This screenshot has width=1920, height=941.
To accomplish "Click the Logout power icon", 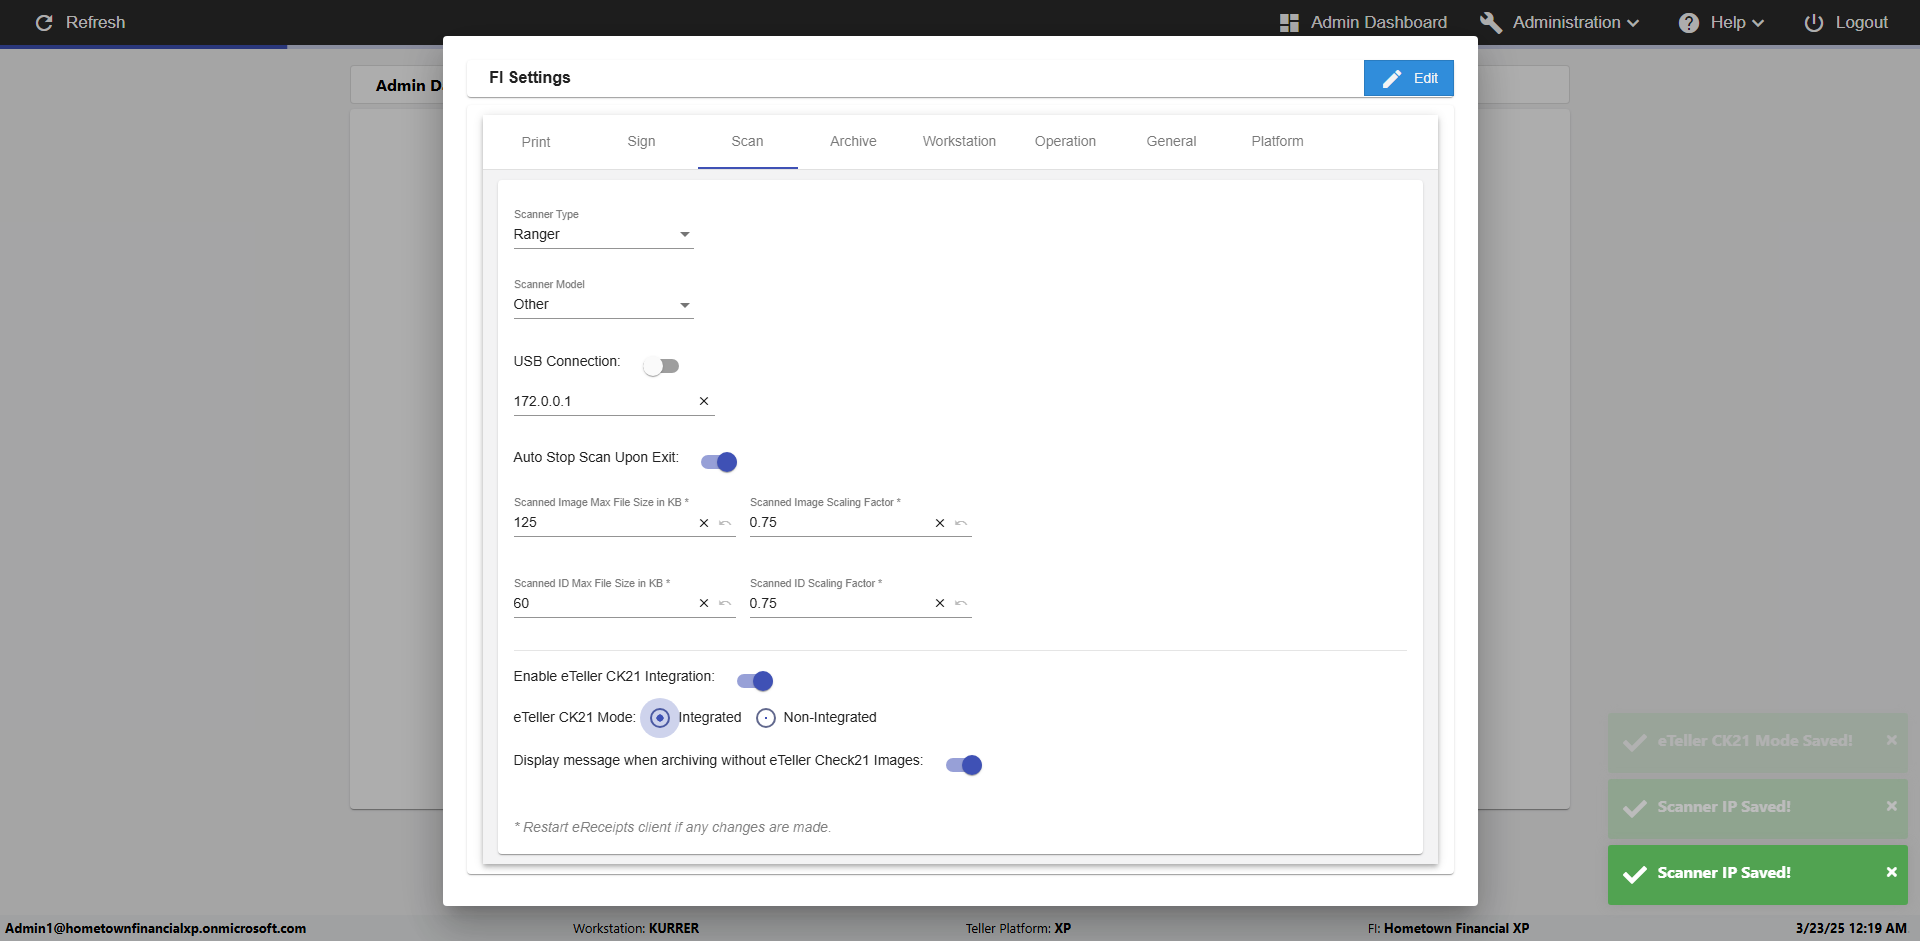I will tap(1813, 22).
